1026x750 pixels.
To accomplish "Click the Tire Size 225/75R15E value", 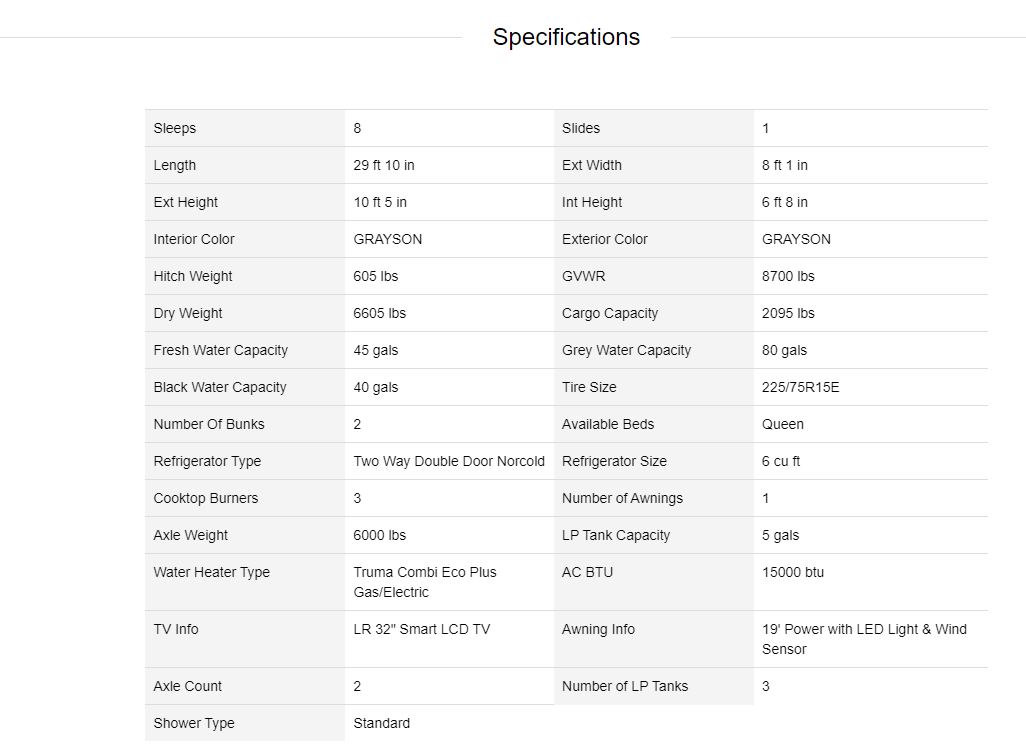I will click(800, 387).
